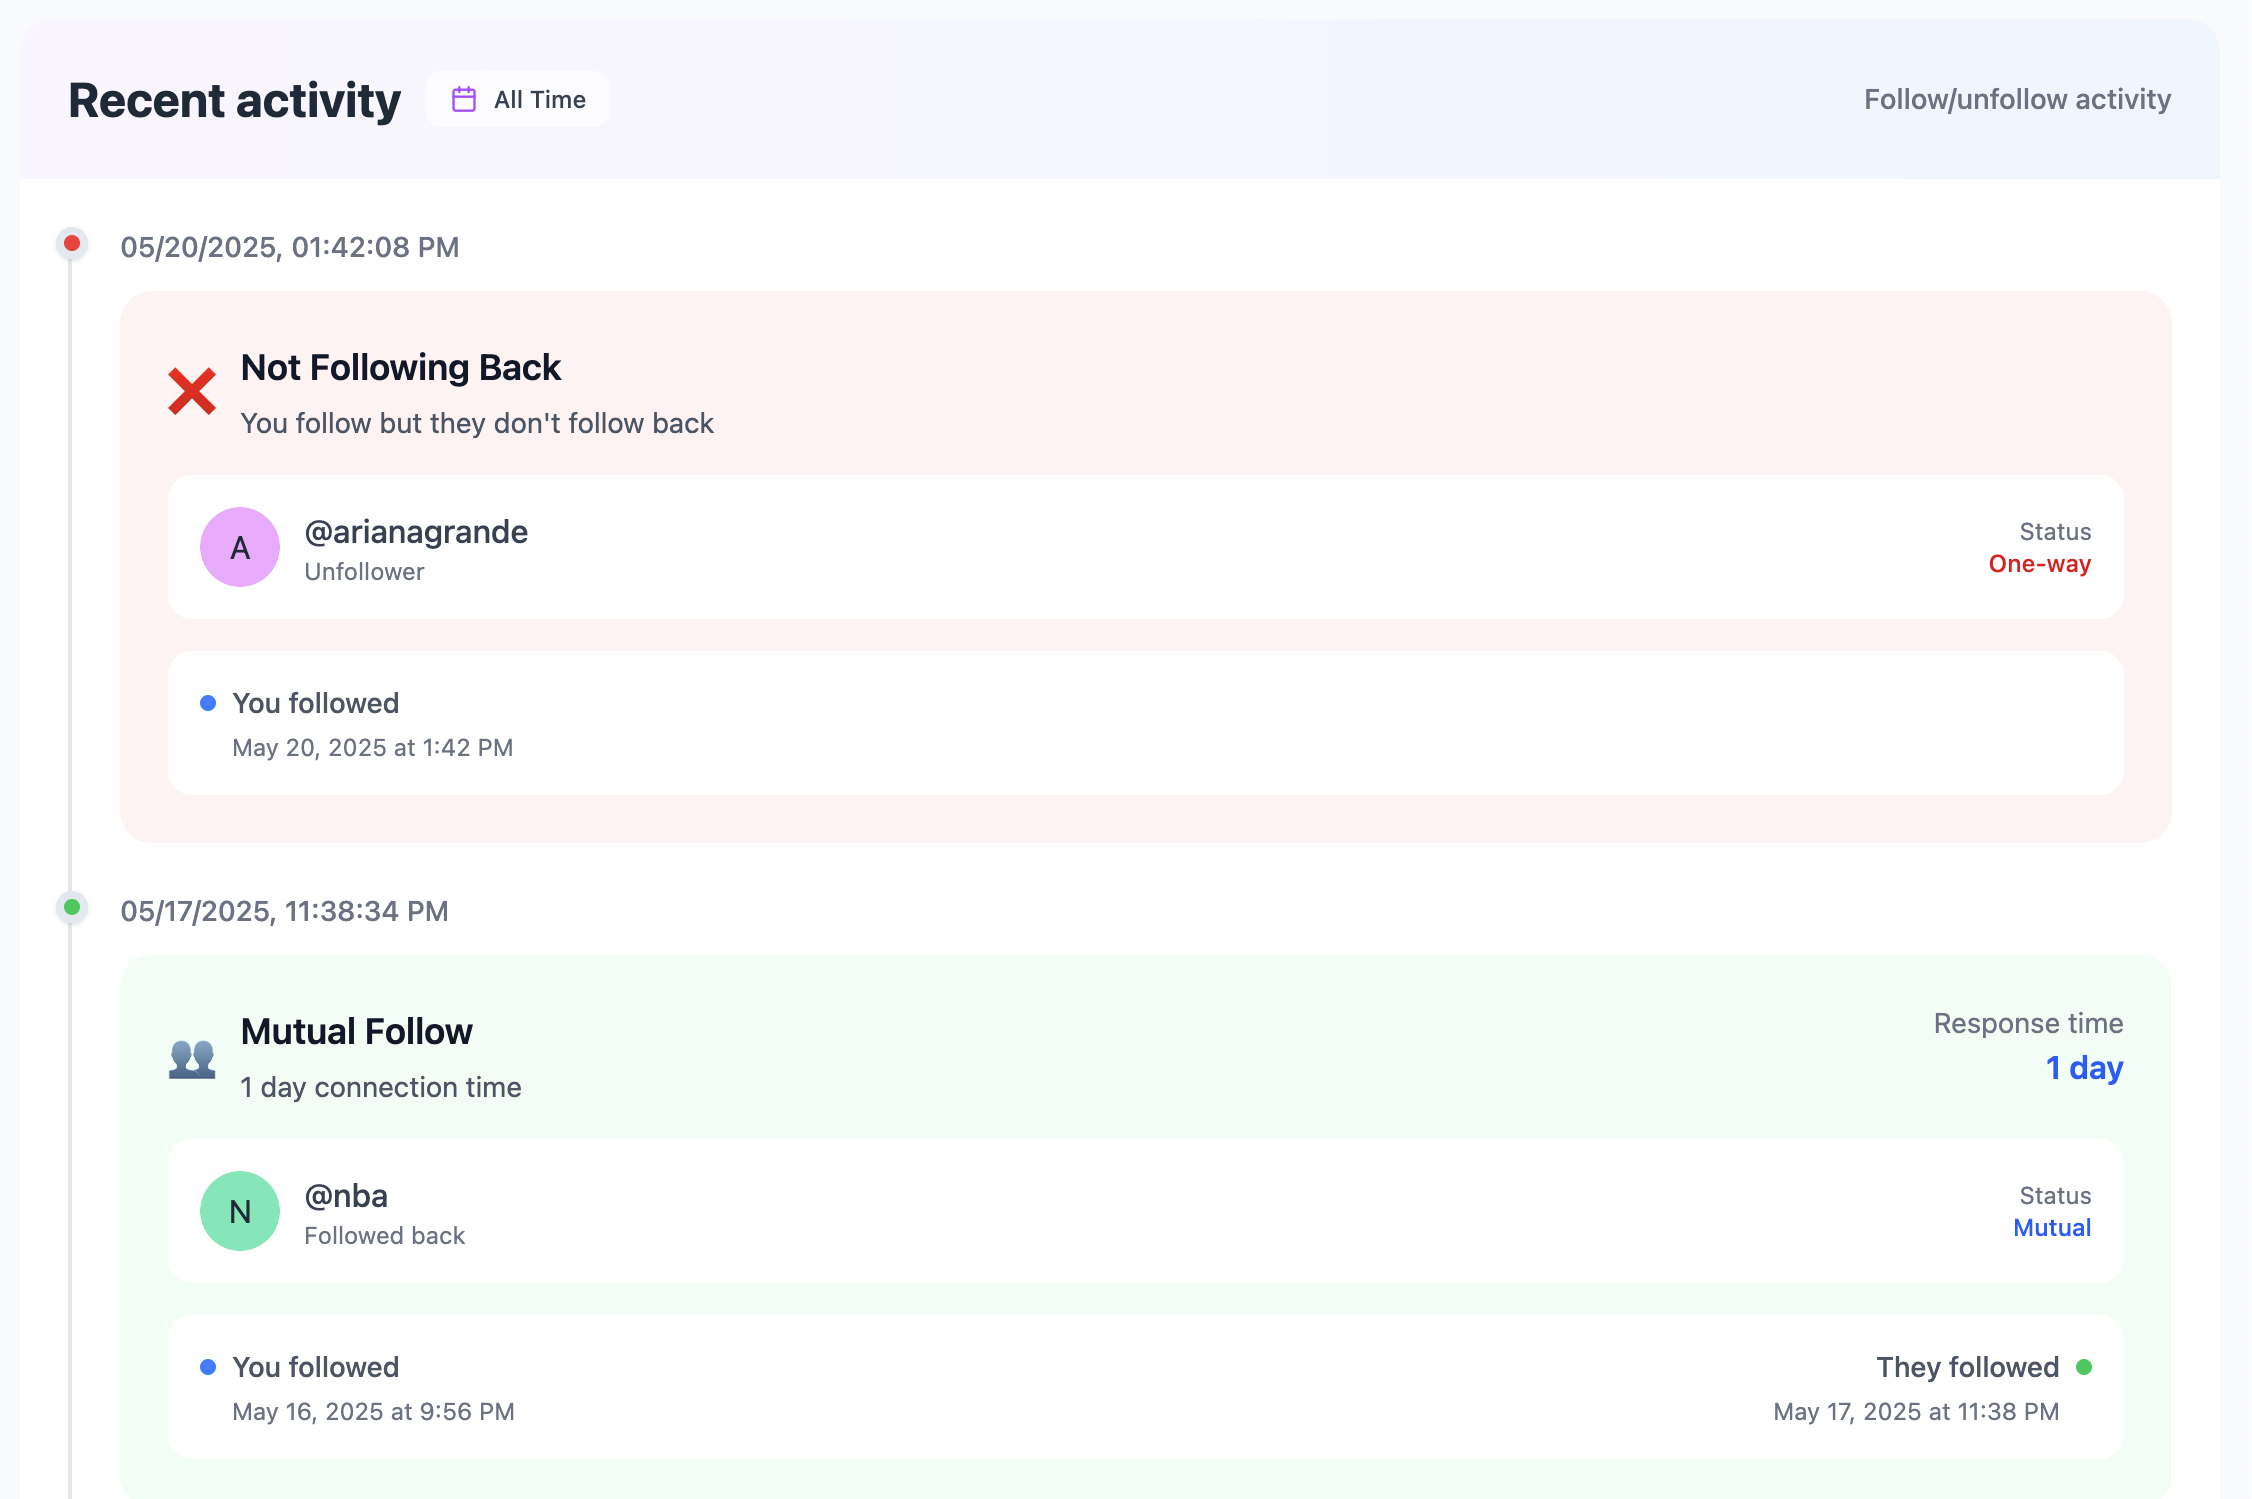Open the All Time date filter dropdown
Image resolution: width=2252 pixels, height=1499 pixels.
pos(518,99)
